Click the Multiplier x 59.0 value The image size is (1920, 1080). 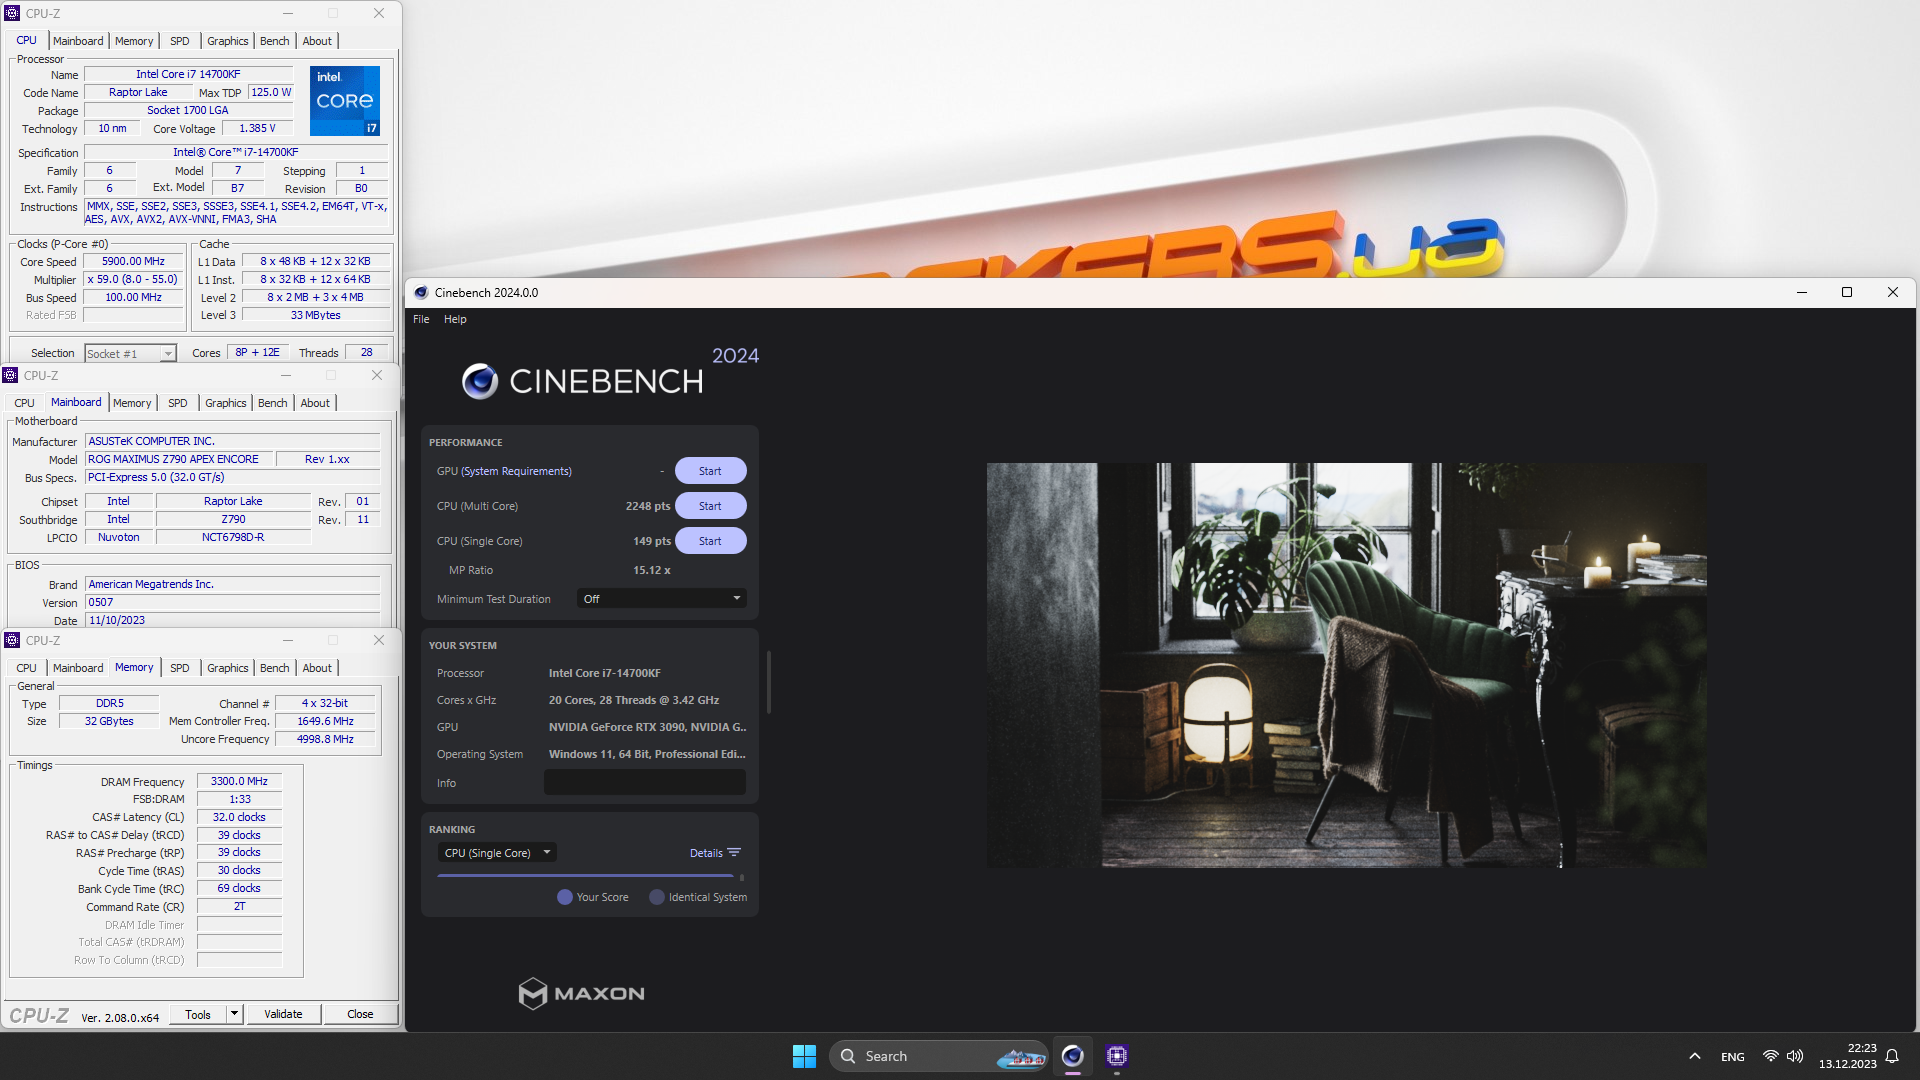(133, 280)
